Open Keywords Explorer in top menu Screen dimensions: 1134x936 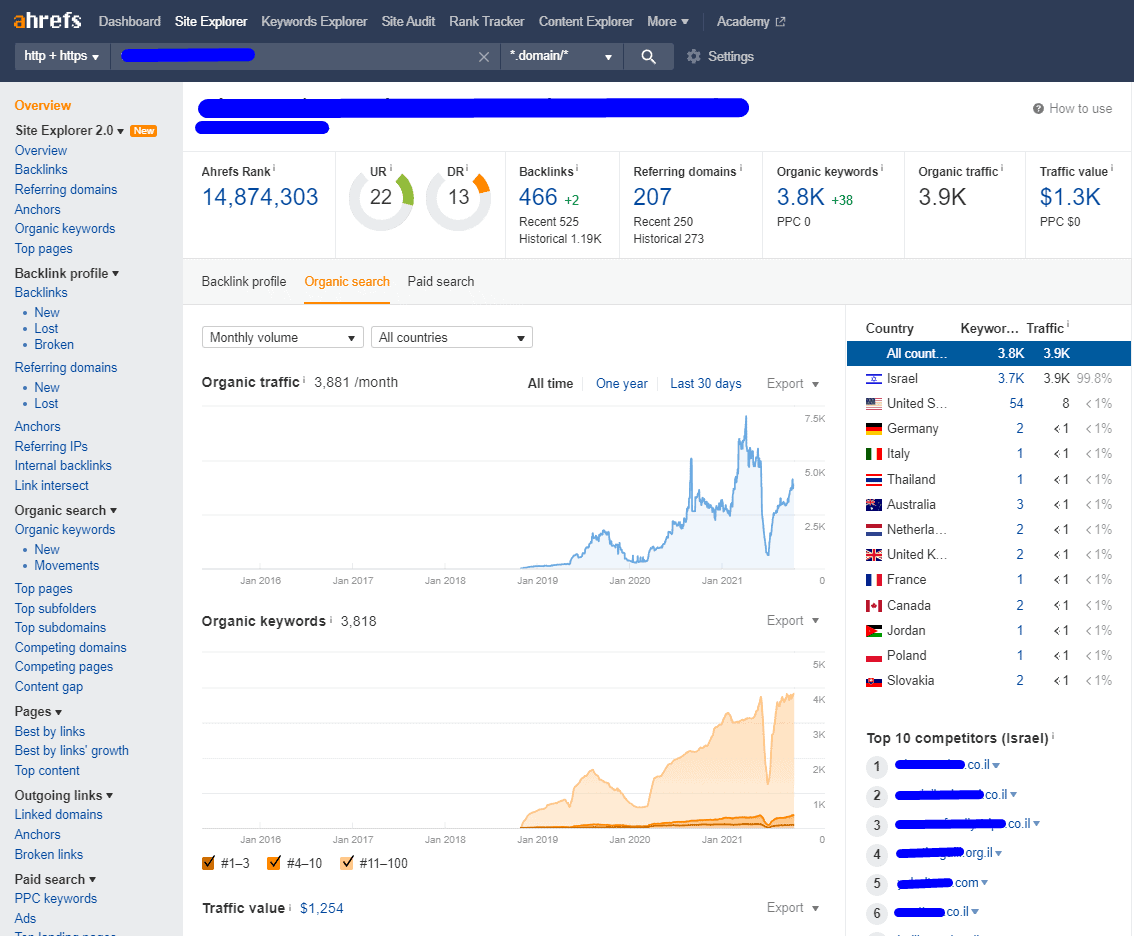click(314, 21)
